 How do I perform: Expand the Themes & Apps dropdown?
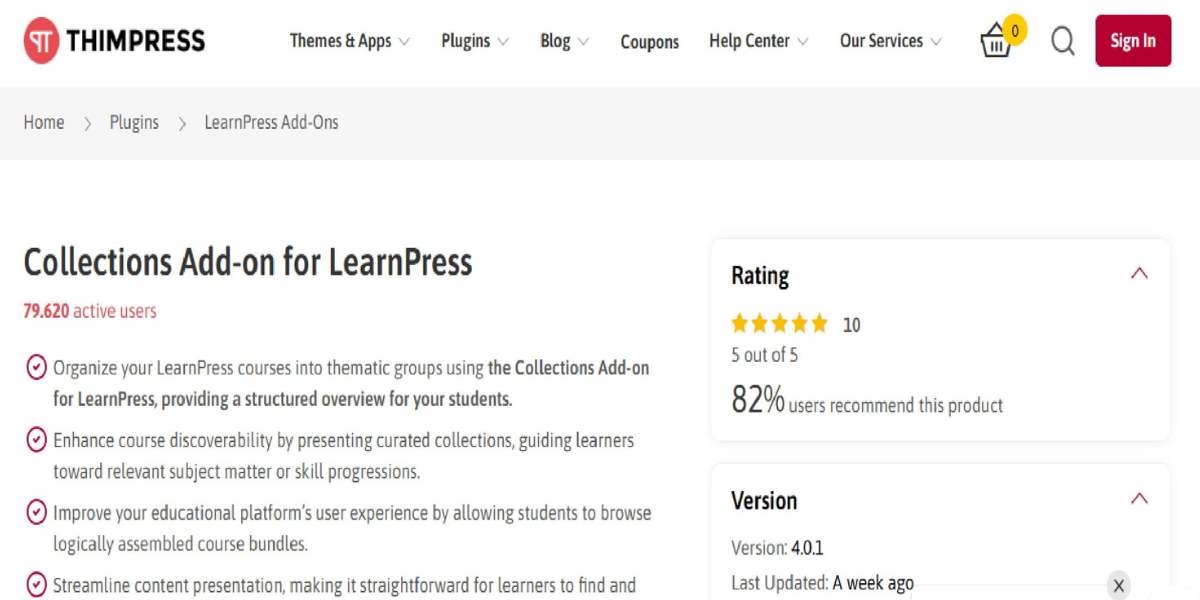[x=343, y=41]
